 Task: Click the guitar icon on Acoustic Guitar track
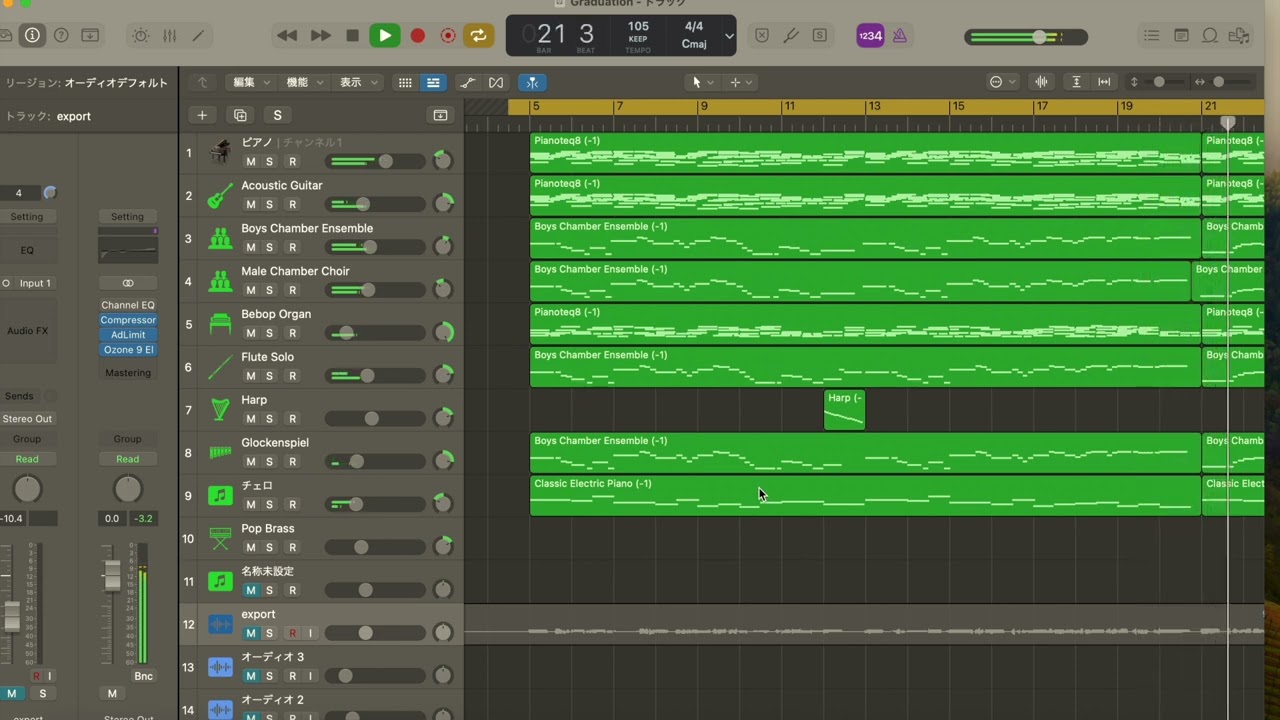coord(220,196)
